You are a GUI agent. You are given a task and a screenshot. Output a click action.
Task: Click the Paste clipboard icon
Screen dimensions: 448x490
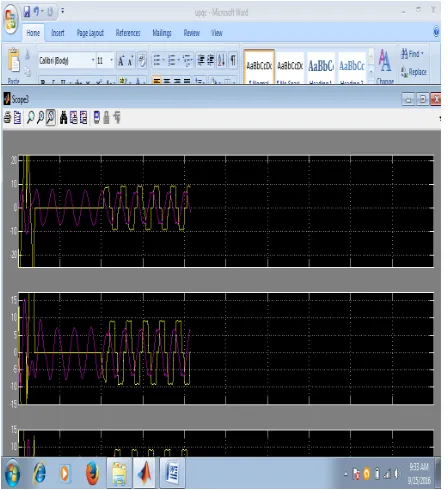pyautogui.click(x=14, y=61)
